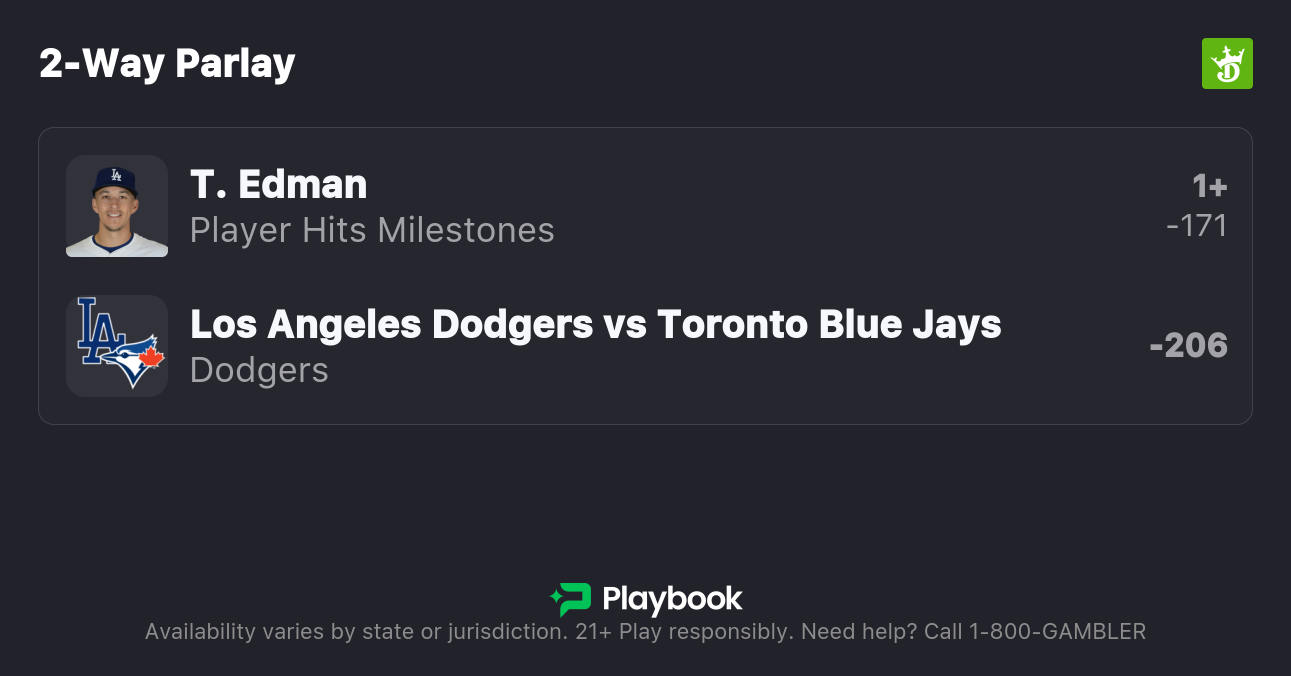1291x676 pixels.
Task: Click the DraftKings logo icon
Action: tap(1226, 64)
